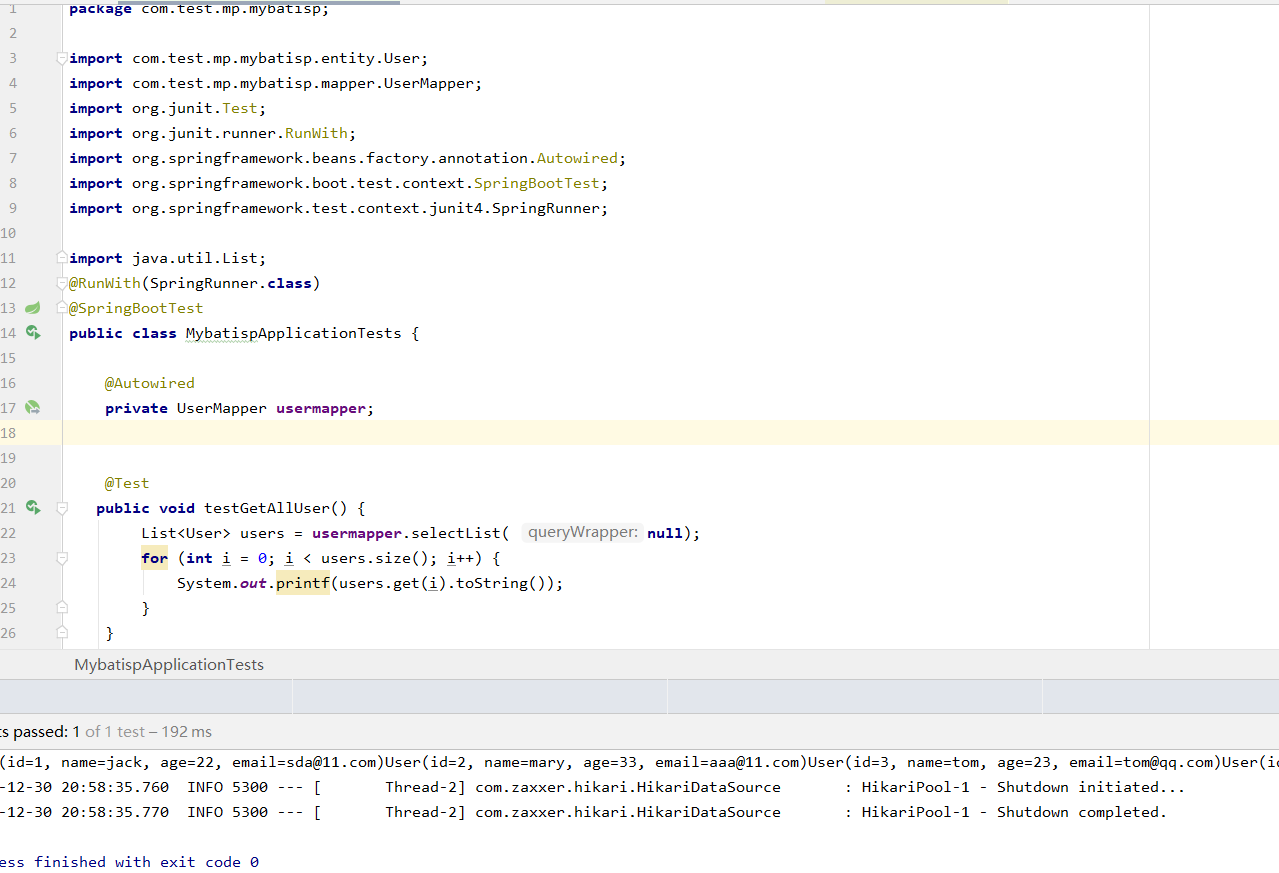Viewport: 1279px width, 873px height.
Task: Run testGetAllUser from its gutter icon
Action: 32,508
